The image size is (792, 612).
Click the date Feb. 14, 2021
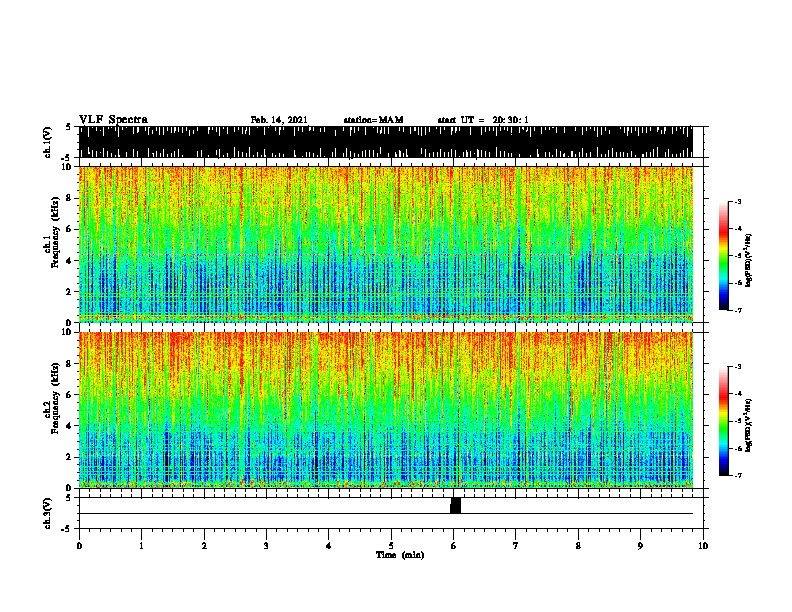[x=279, y=120]
